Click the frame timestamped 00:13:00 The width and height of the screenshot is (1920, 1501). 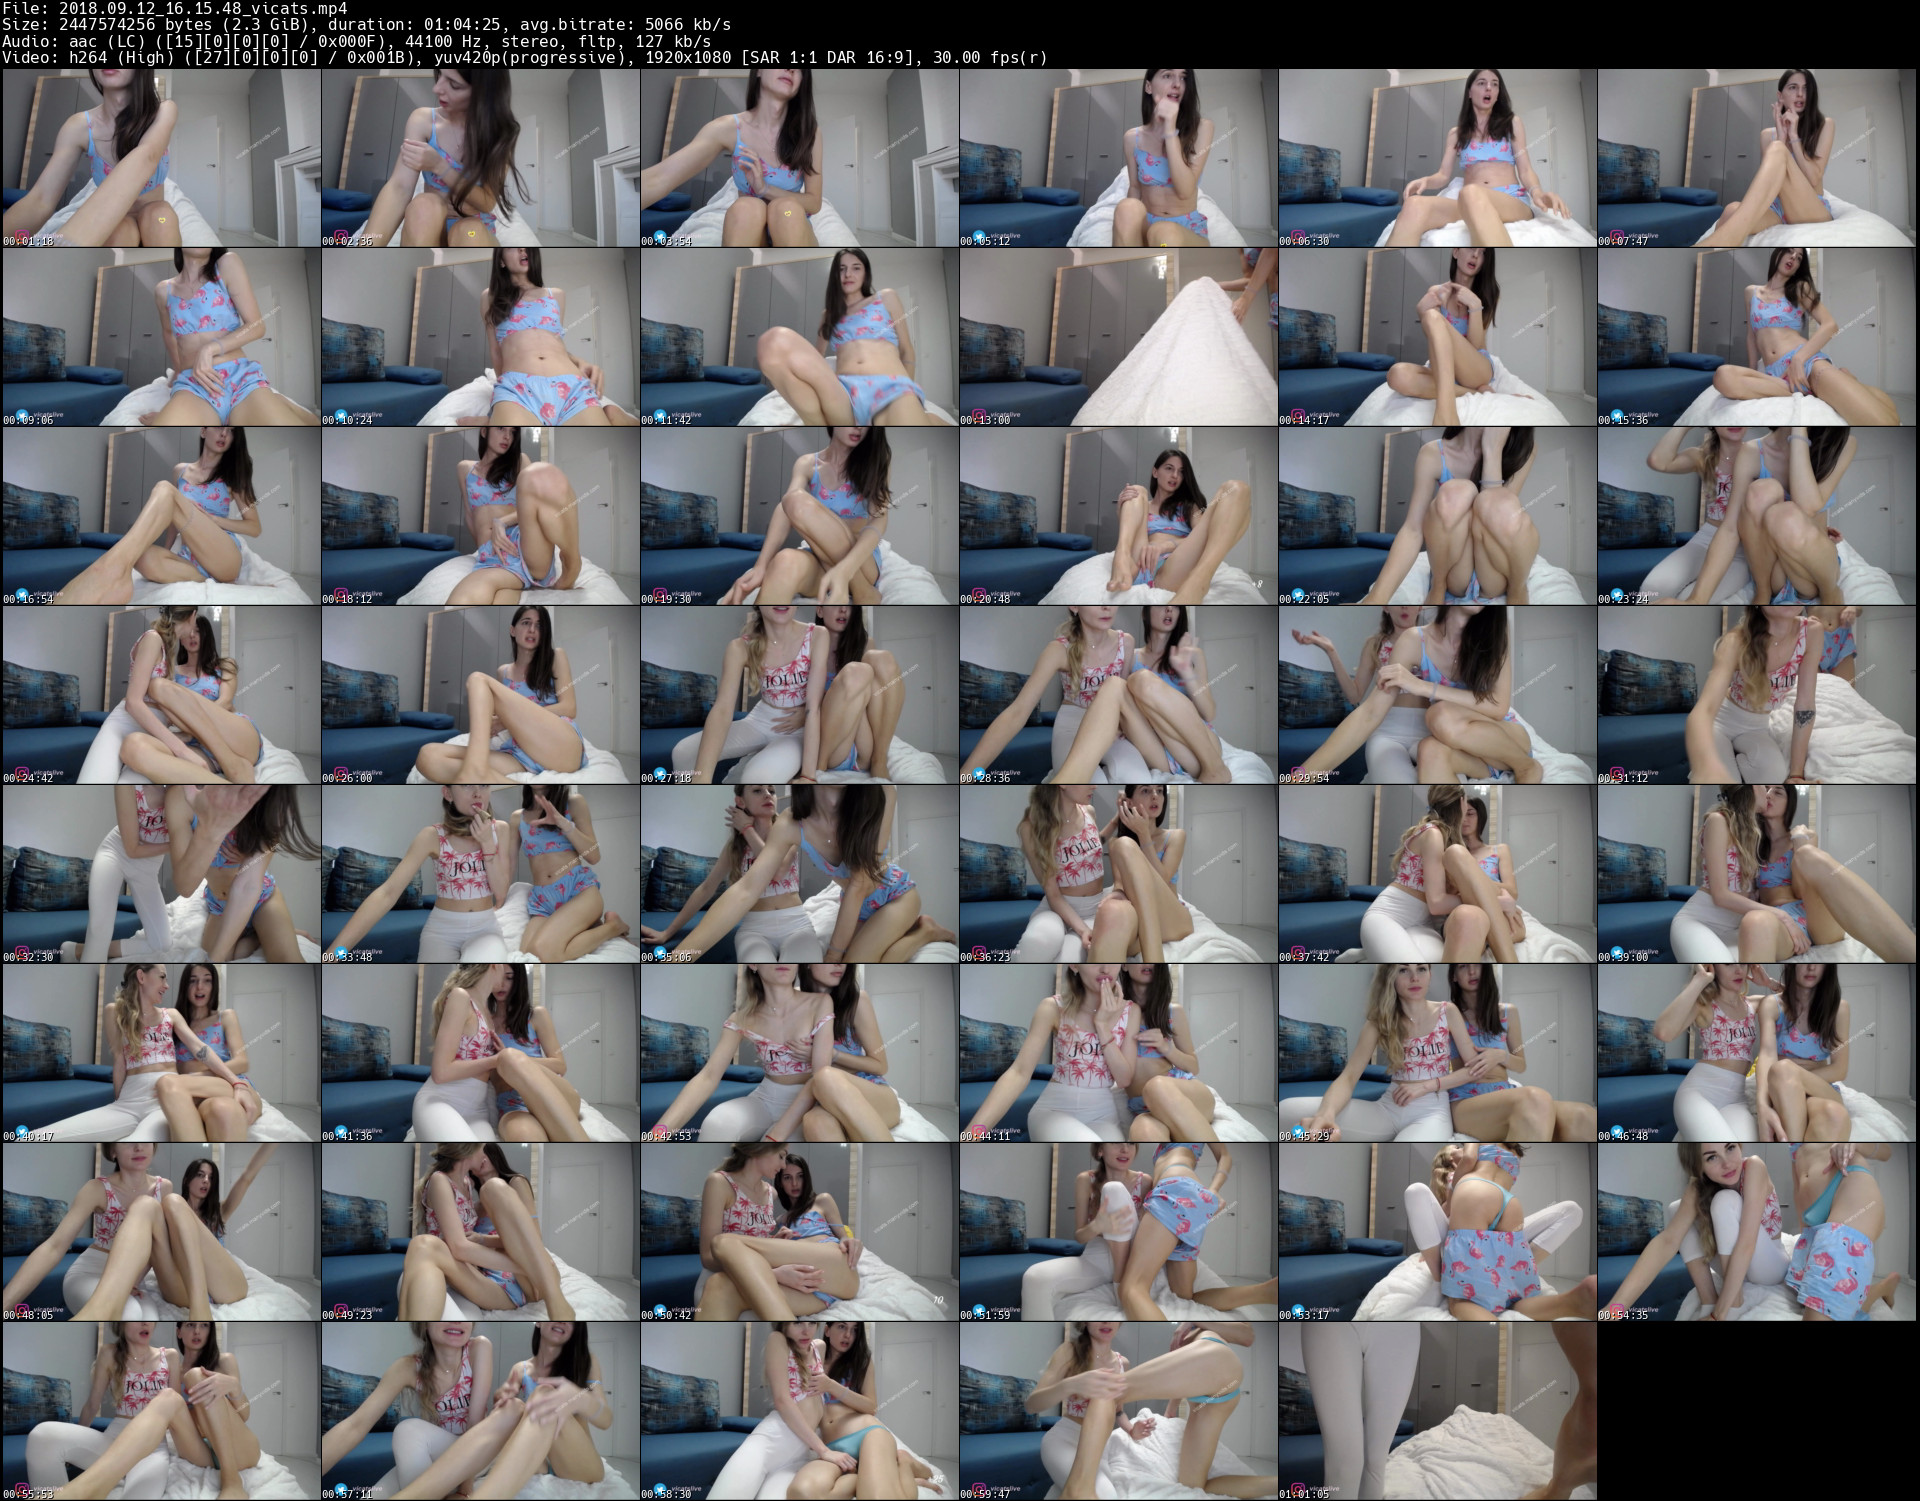click(x=1118, y=337)
